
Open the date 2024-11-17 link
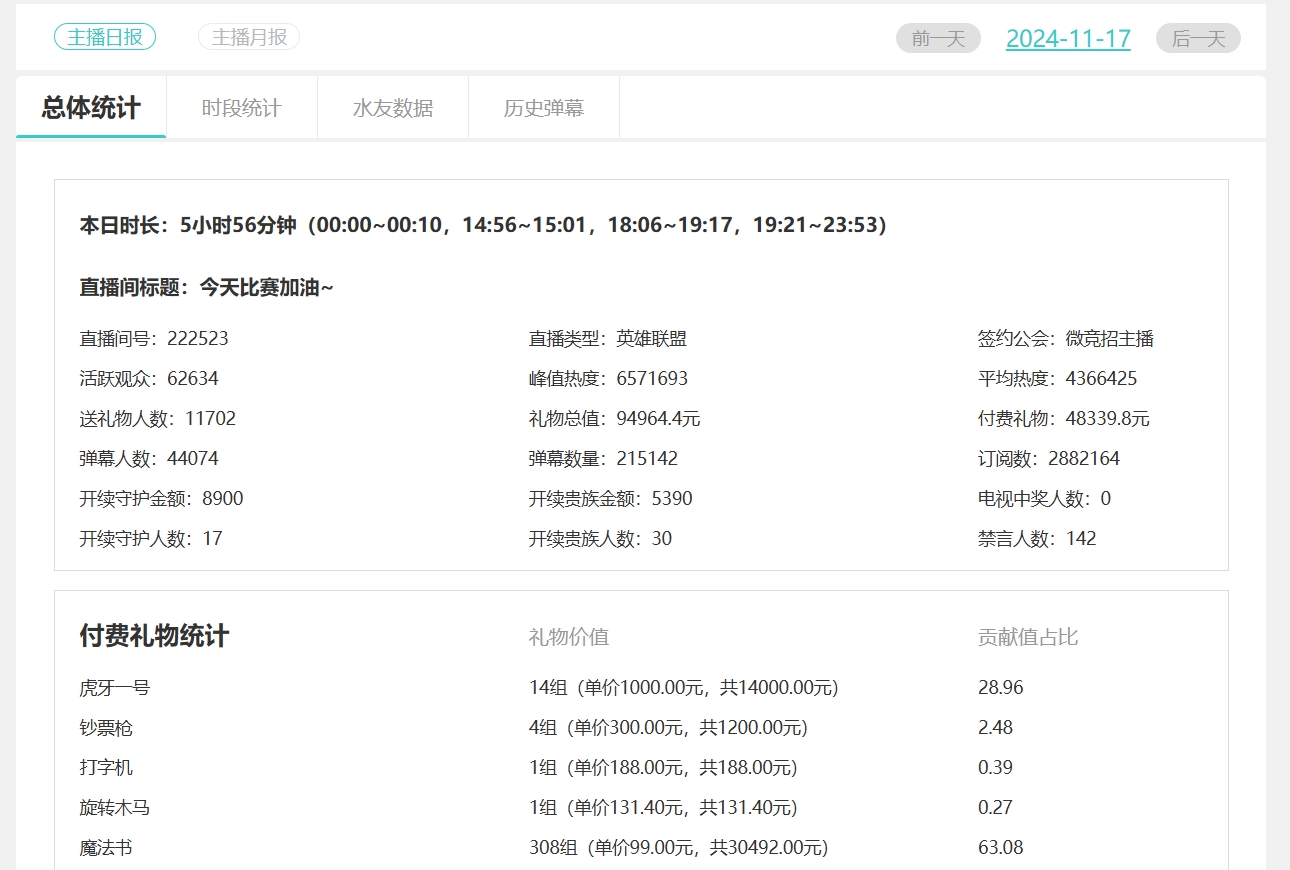pos(1067,38)
